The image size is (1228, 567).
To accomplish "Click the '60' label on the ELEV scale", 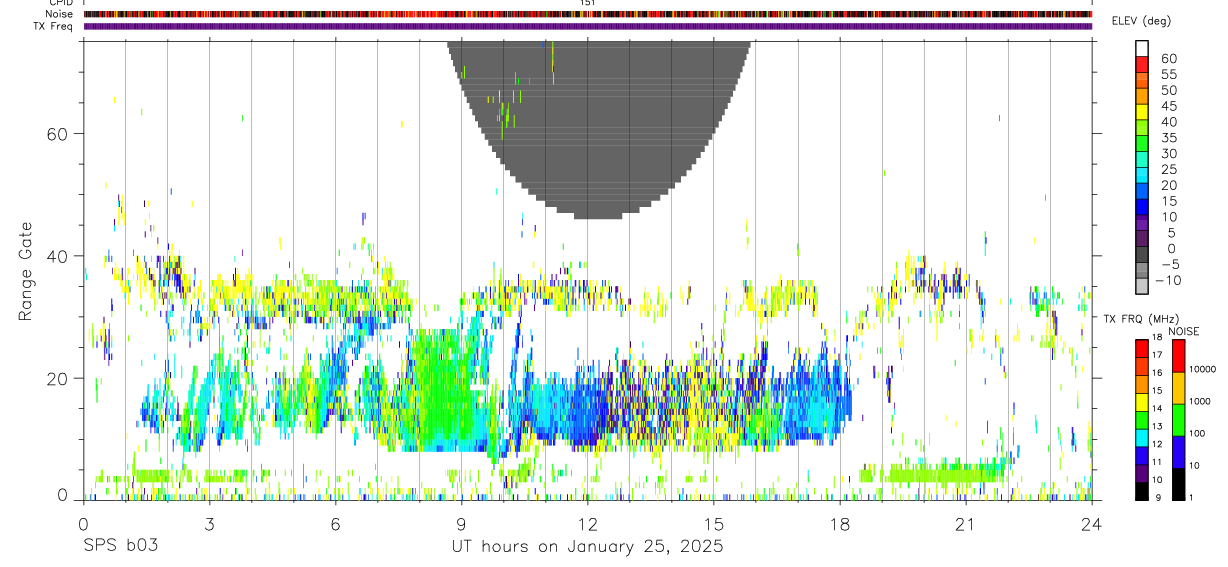I will pos(1169,58).
